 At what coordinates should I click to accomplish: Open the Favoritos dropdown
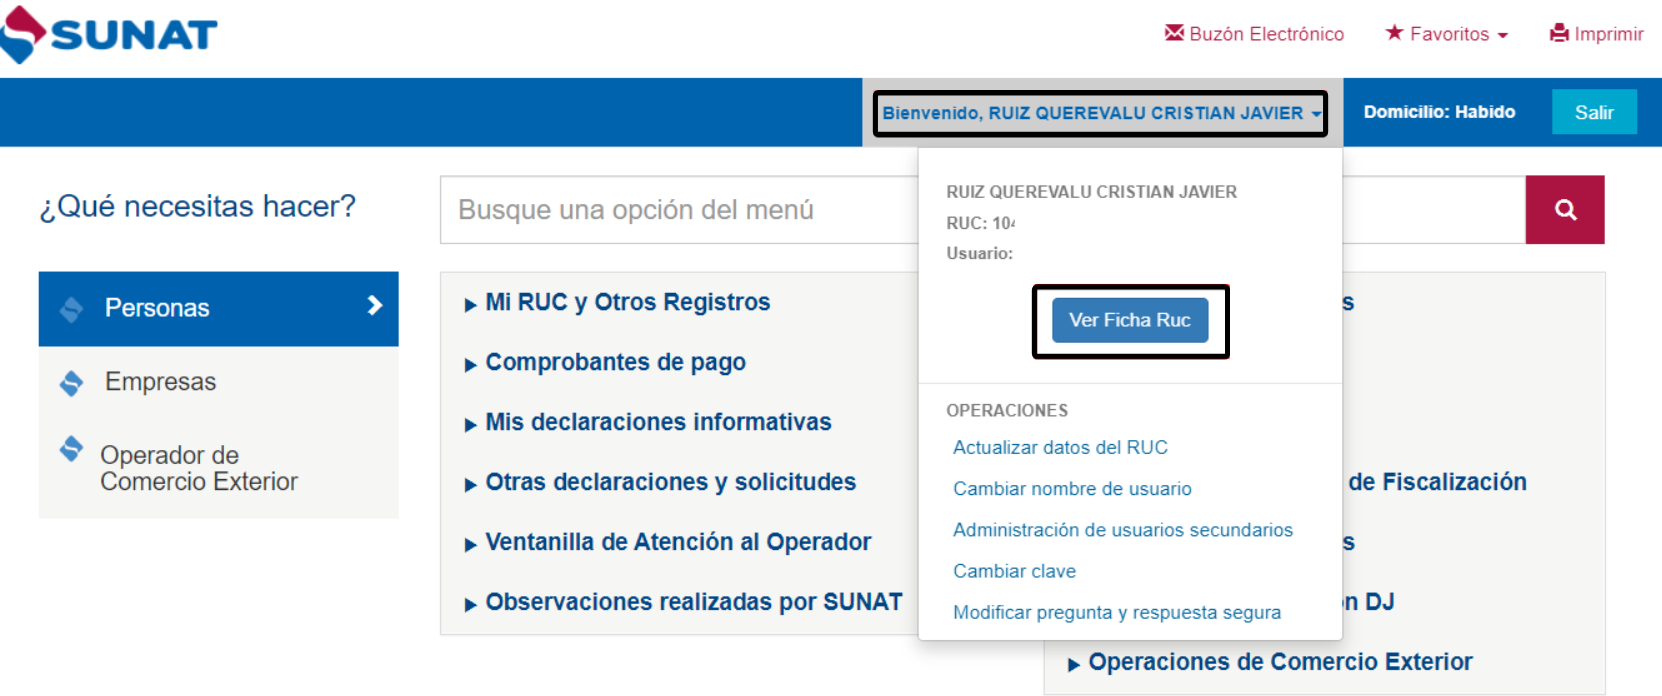point(1446,34)
